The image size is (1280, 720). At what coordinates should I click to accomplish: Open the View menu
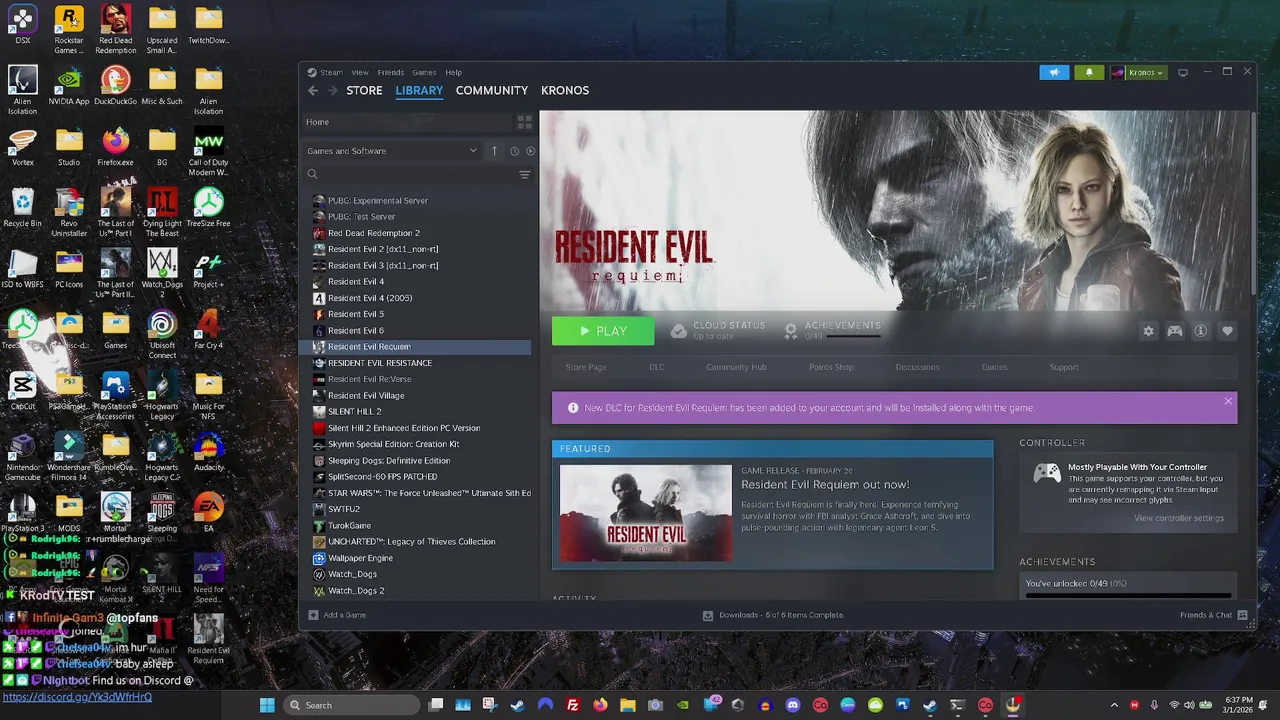tap(360, 72)
